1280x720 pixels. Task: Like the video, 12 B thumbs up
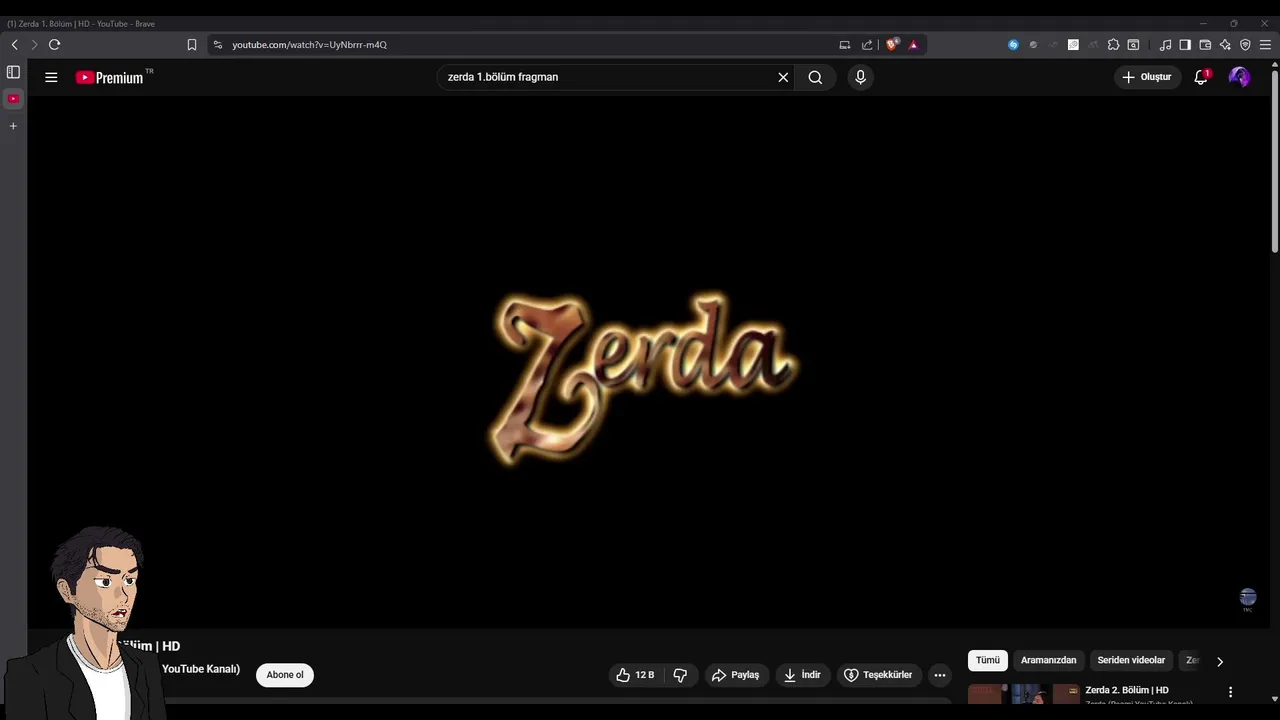635,675
